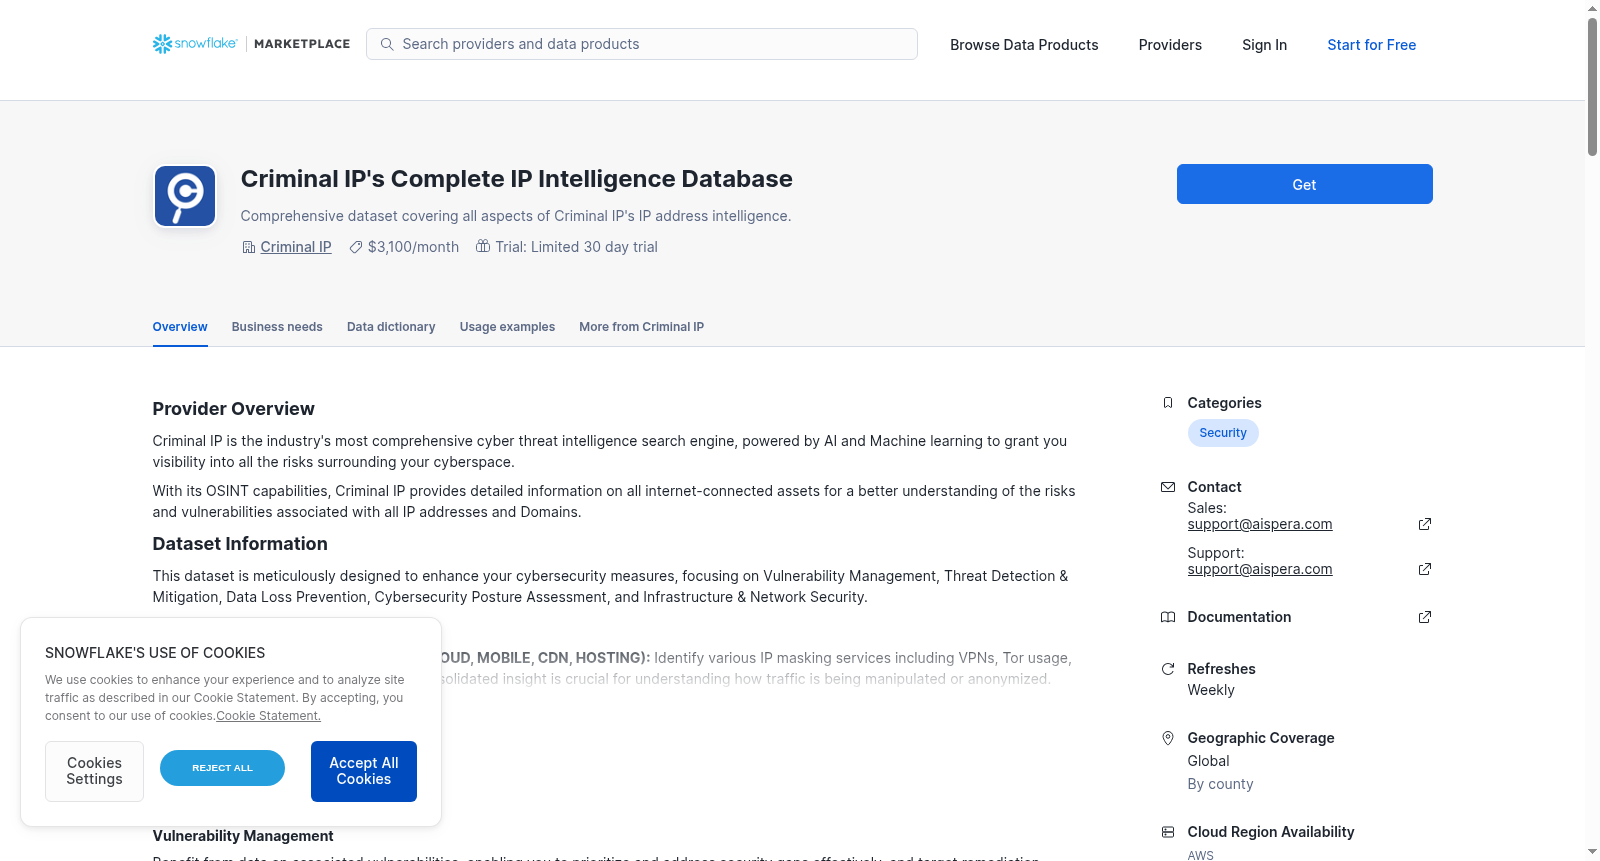1600x861 pixels.
Task: Click the Snowflake logo
Action: point(195,44)
